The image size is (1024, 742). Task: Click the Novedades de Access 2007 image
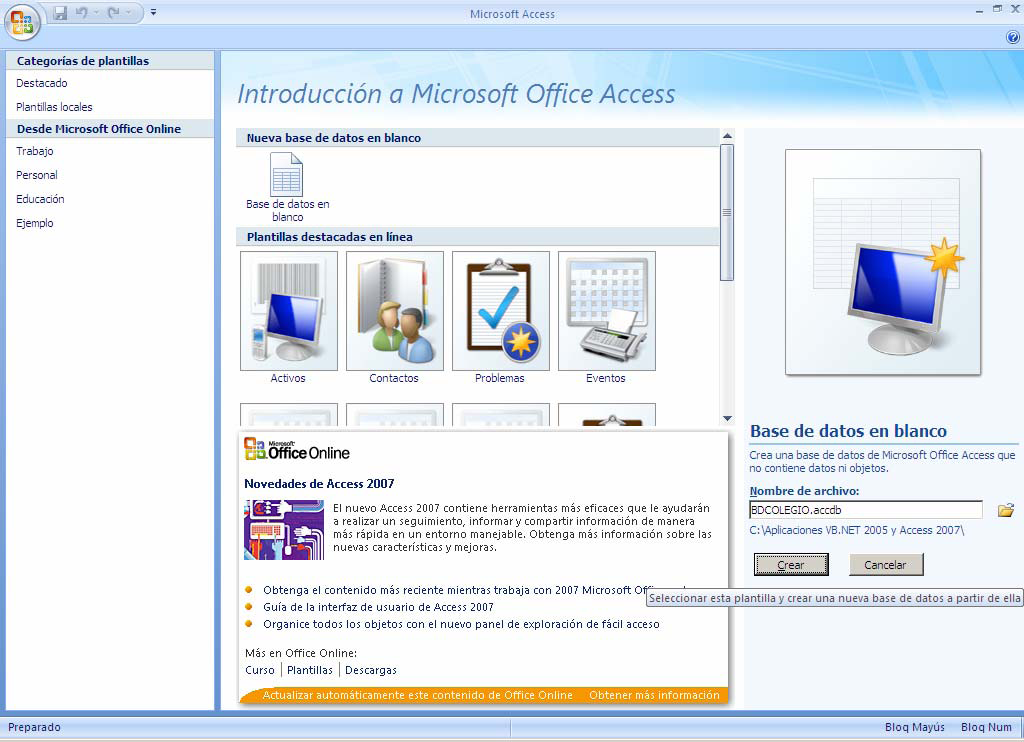point(284,530)
